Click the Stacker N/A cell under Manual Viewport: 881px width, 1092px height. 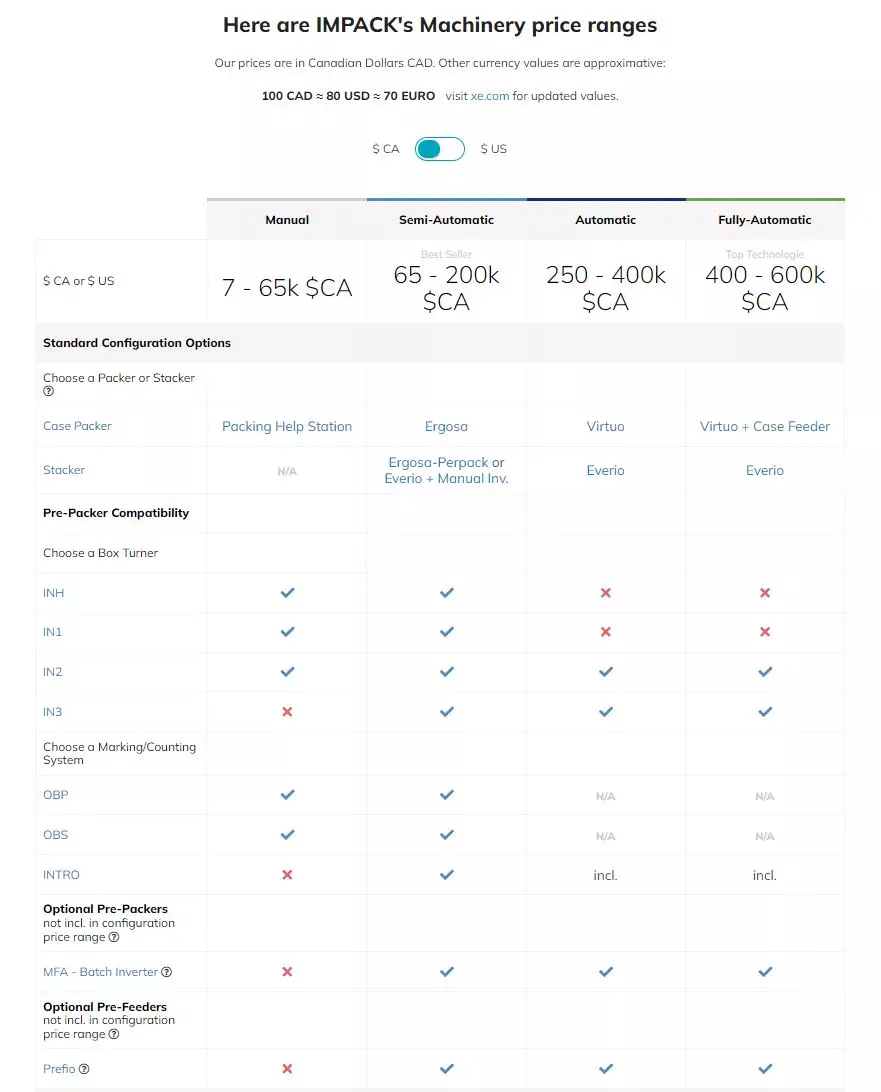[287, 471]
